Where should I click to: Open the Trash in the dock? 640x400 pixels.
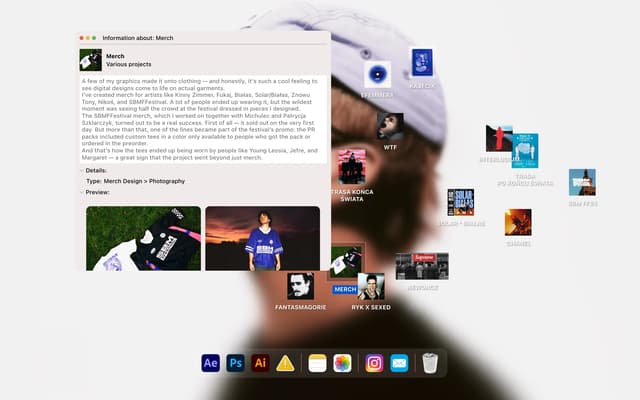tap(430, 363)
